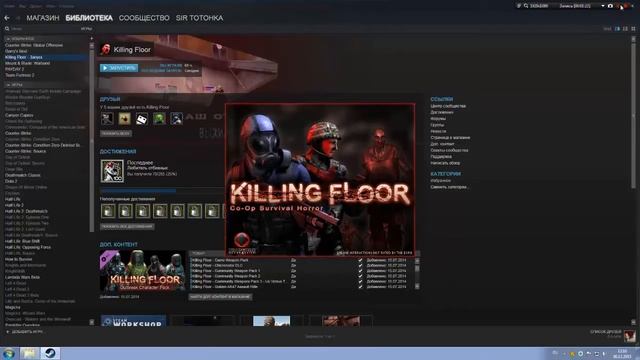The image size is (640, 360).
Task: Select Half-Life: Blue Shift entry
Action: 22,241
